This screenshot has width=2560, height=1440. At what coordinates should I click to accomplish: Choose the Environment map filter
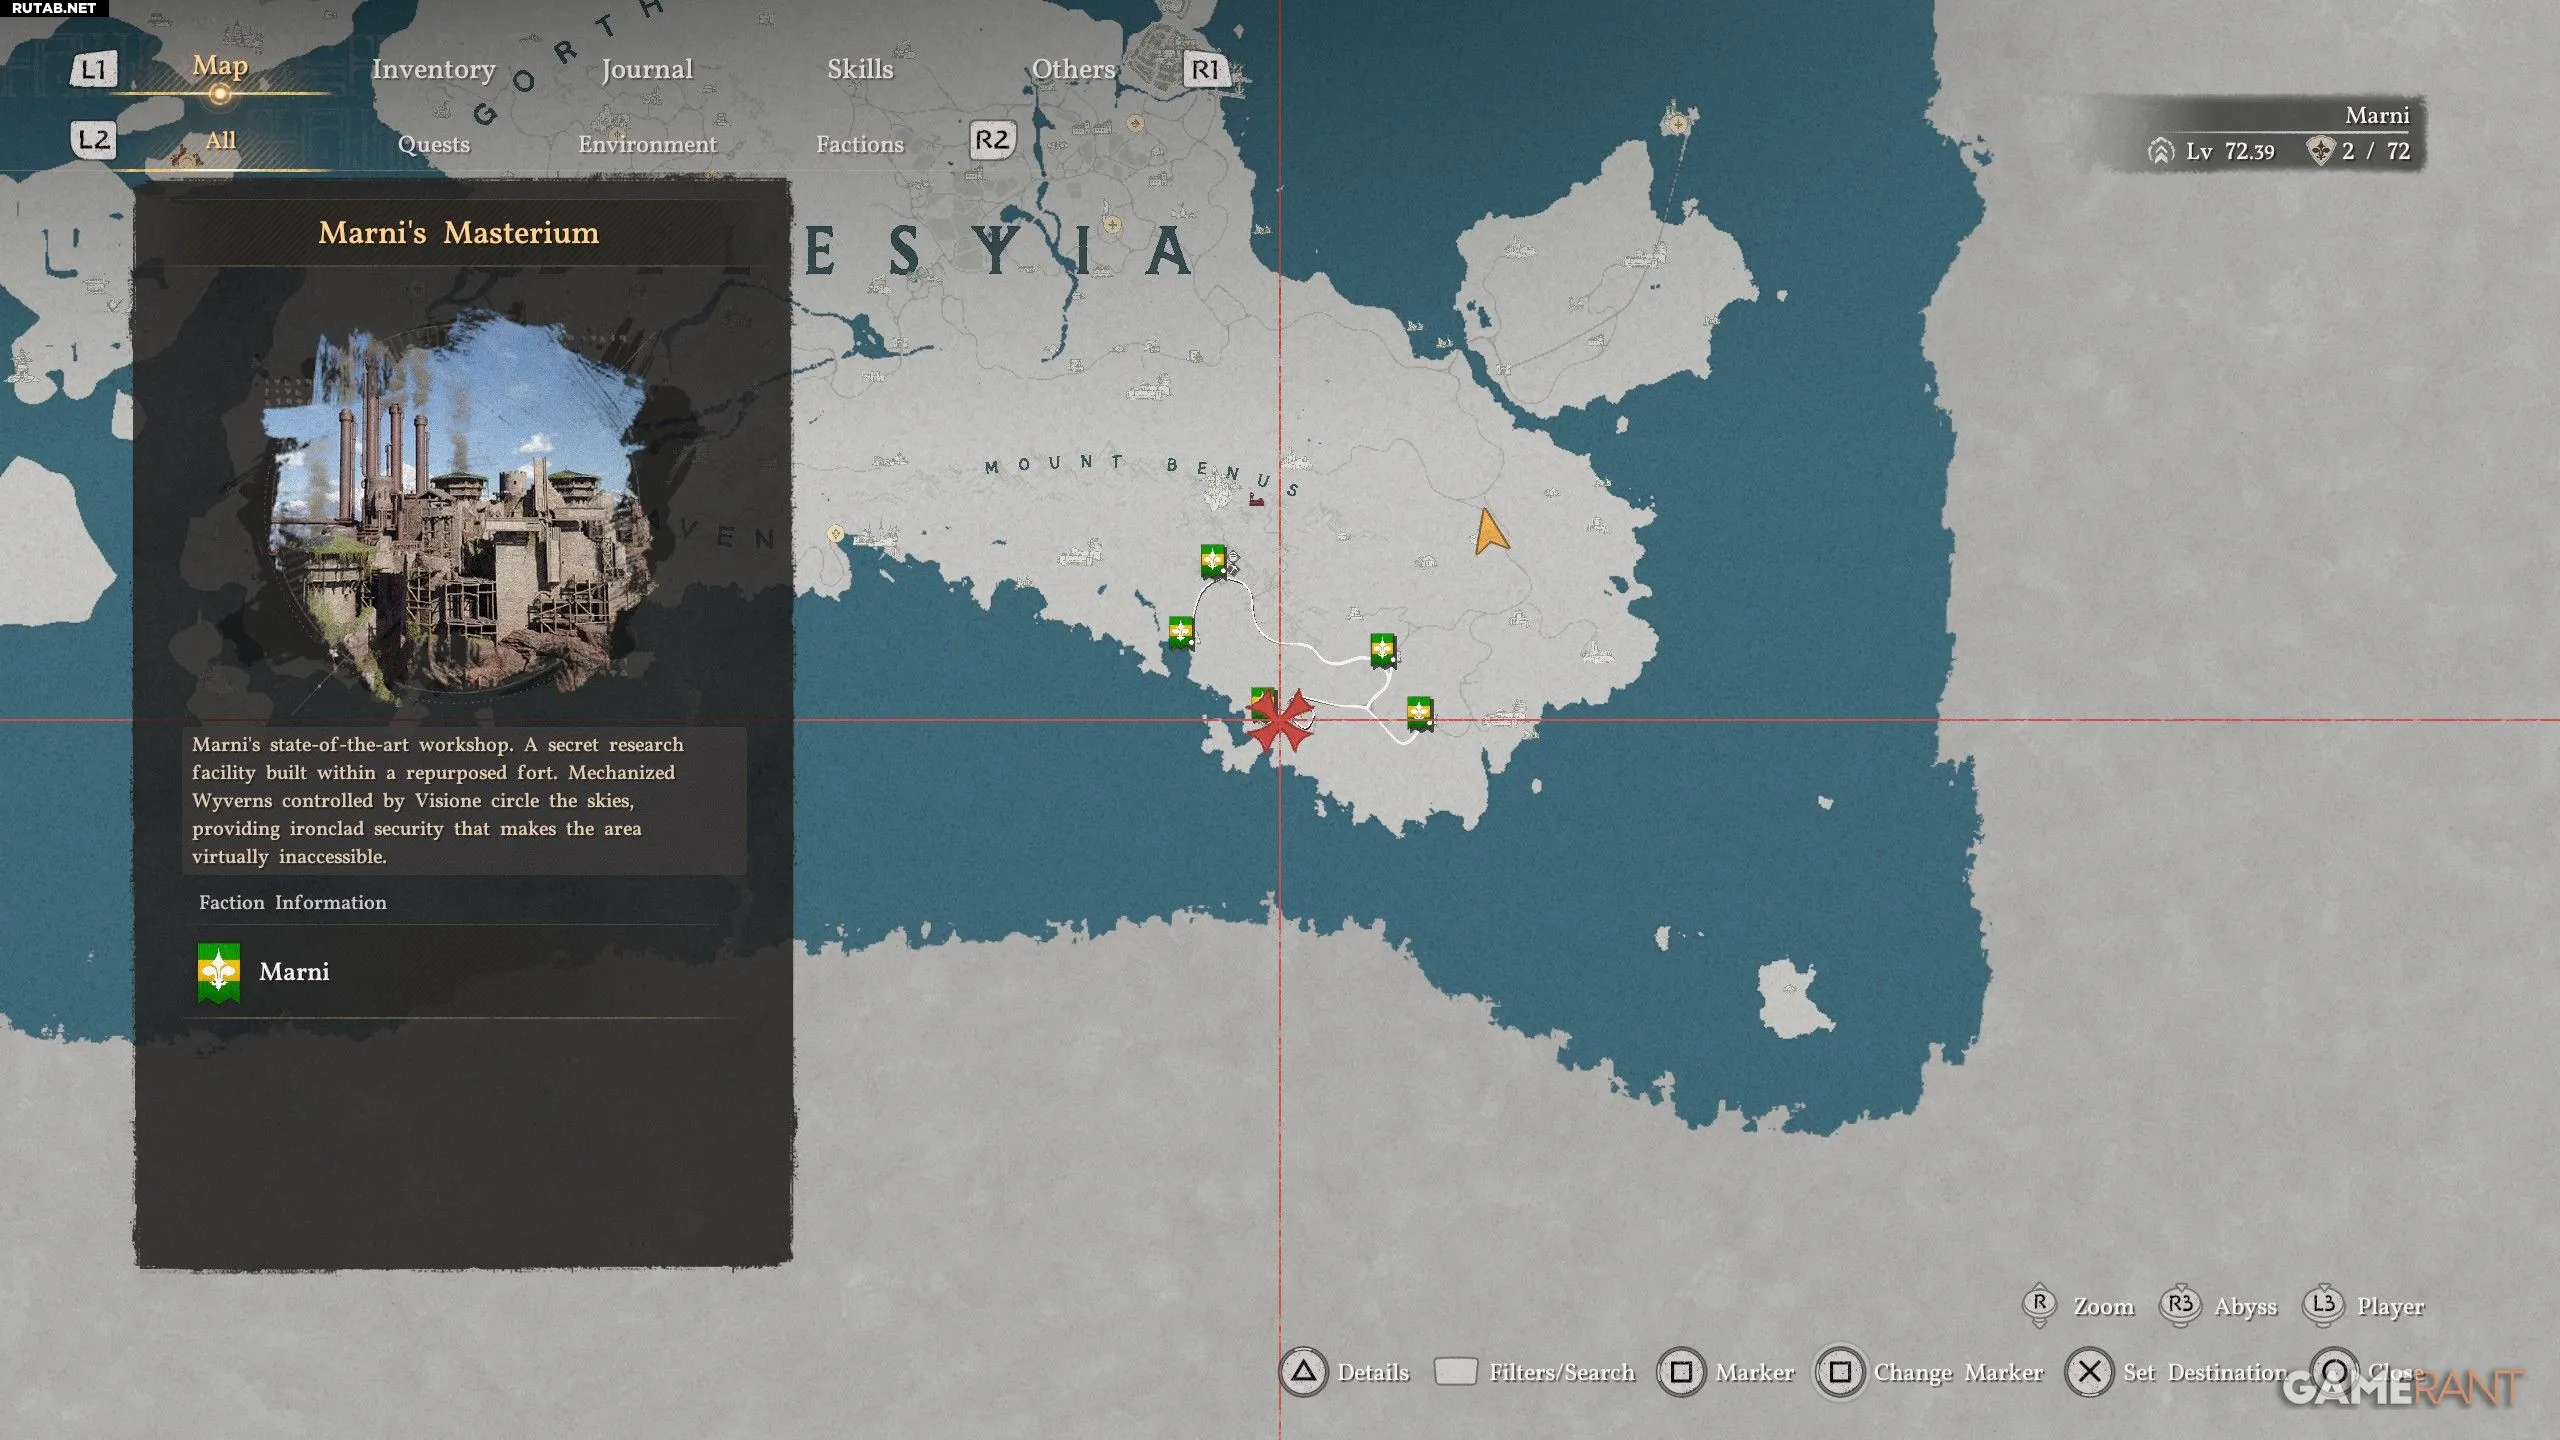(646, 144)
